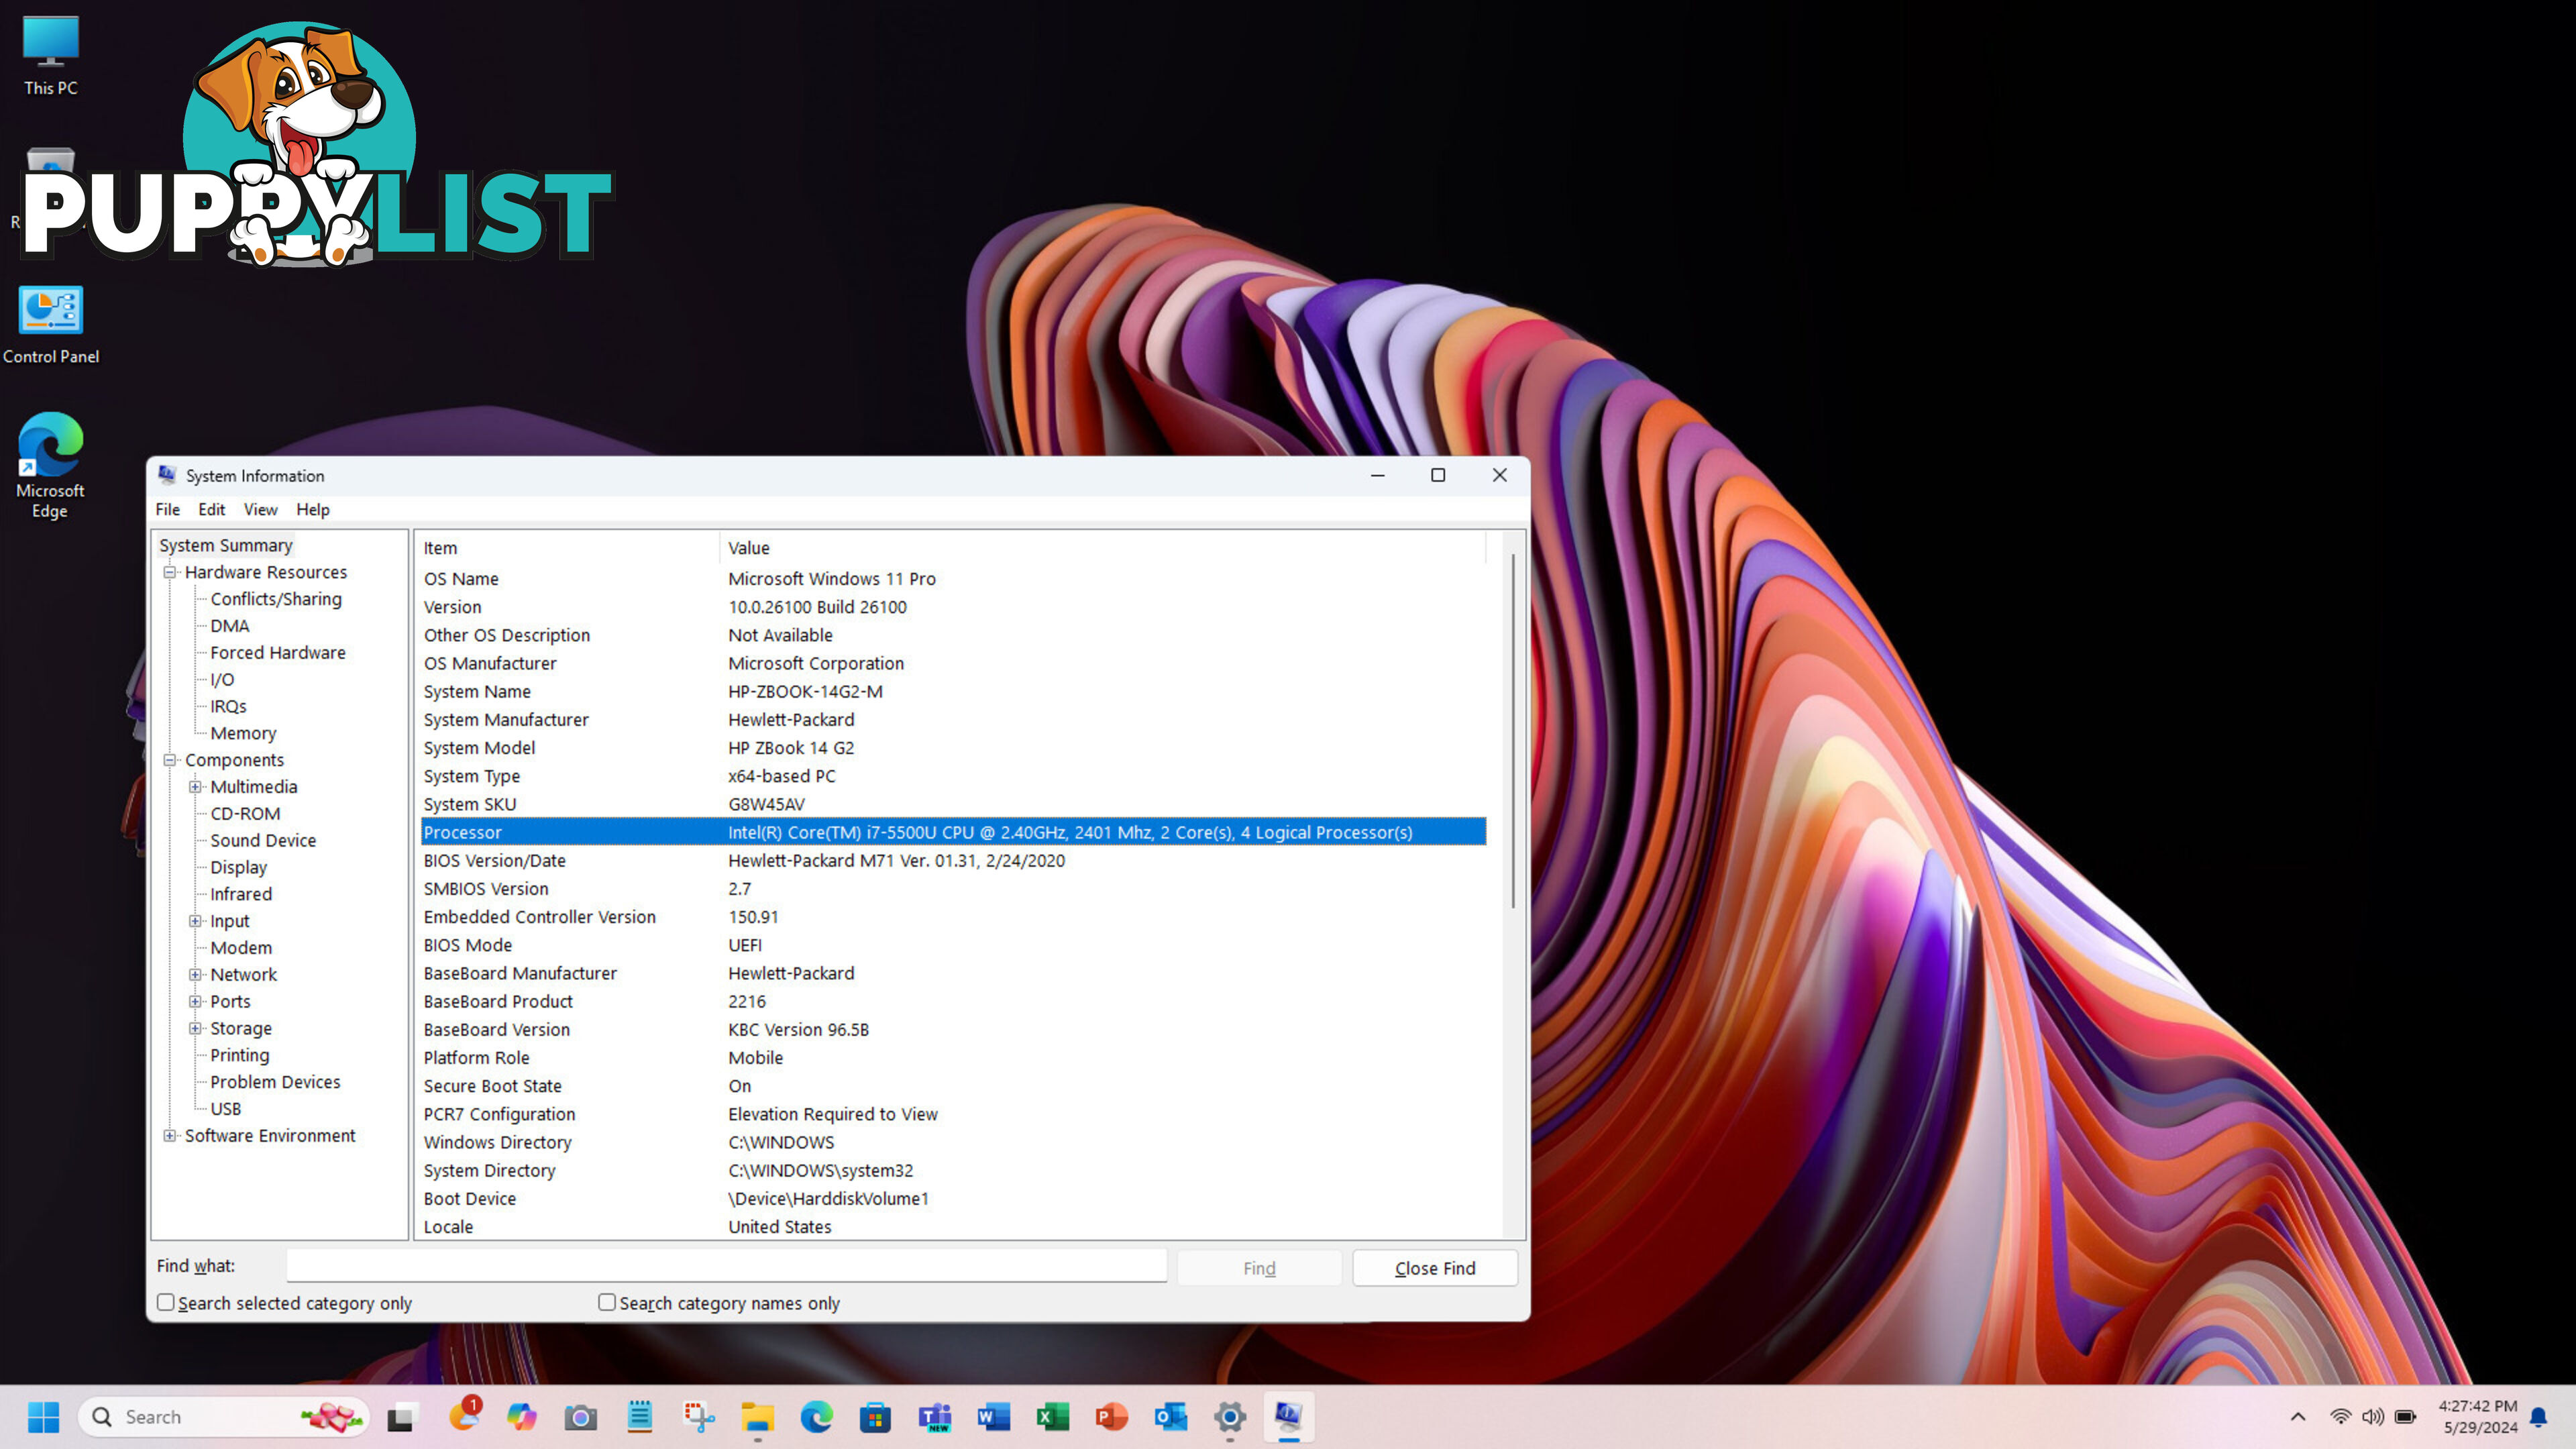The image size is (2576, 1449).
Task: Open the File menu
Action: coord(167,510)
